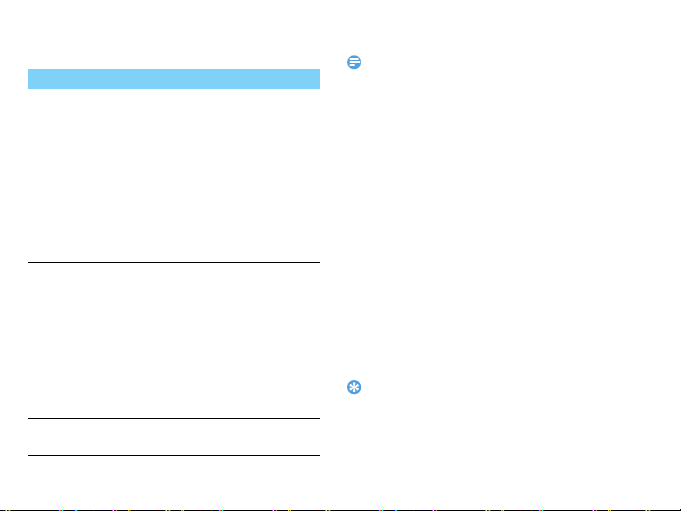Click the lowest short black divider line

point(174,455)
